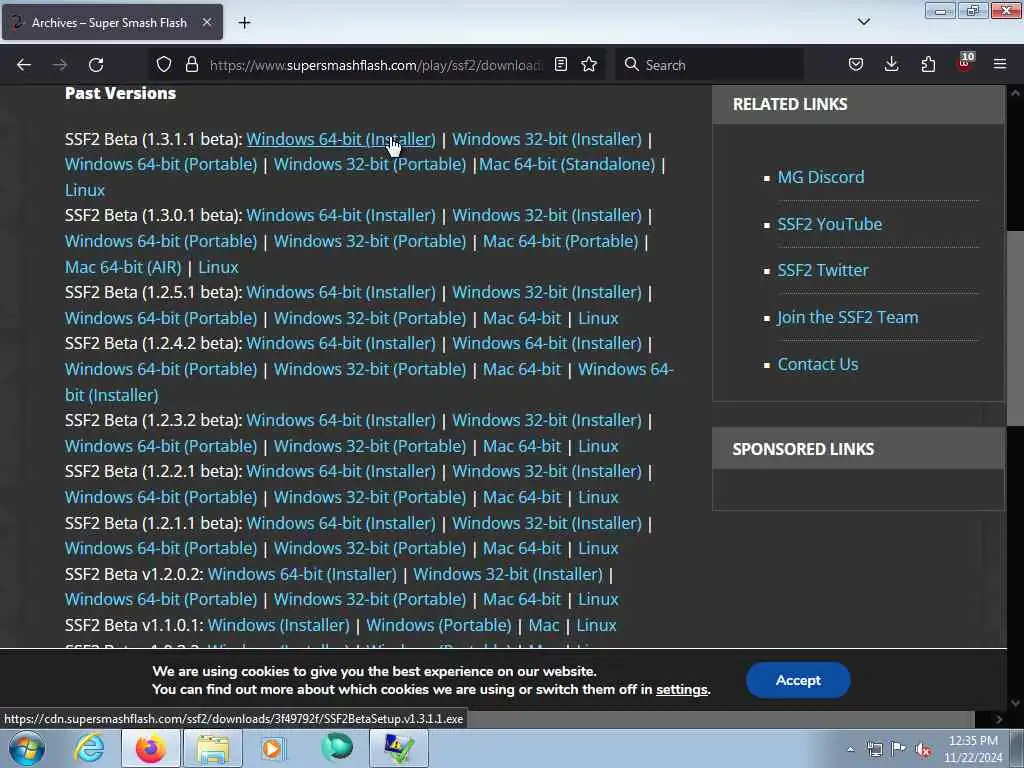Download v1.1.0.1 Mac build
This screenshot has width=1024, height=768.
pos(543,625)
